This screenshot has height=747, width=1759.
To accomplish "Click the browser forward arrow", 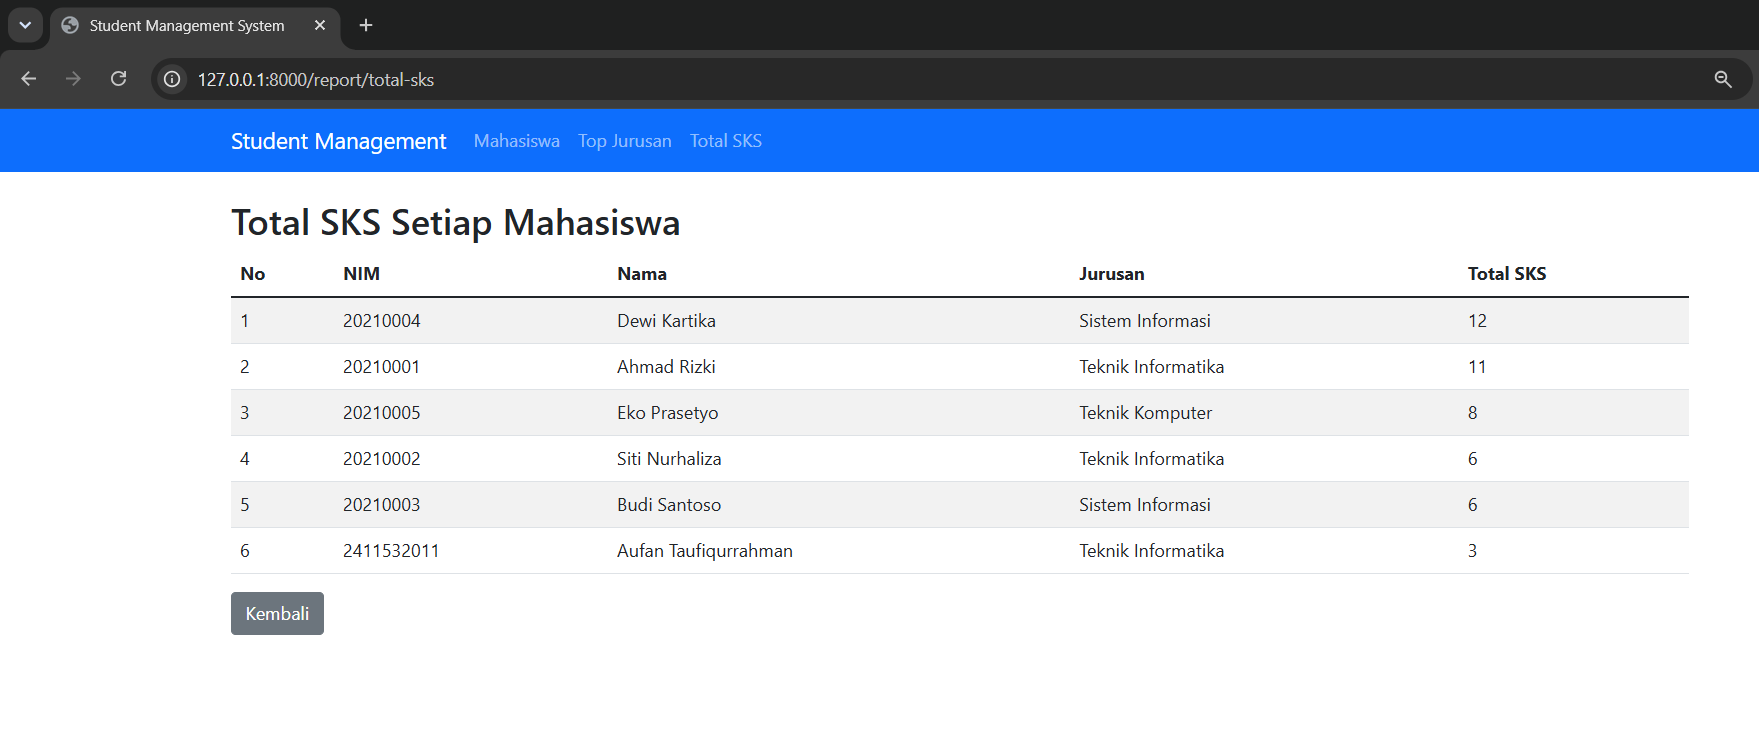I will click(x=73, y=79).
